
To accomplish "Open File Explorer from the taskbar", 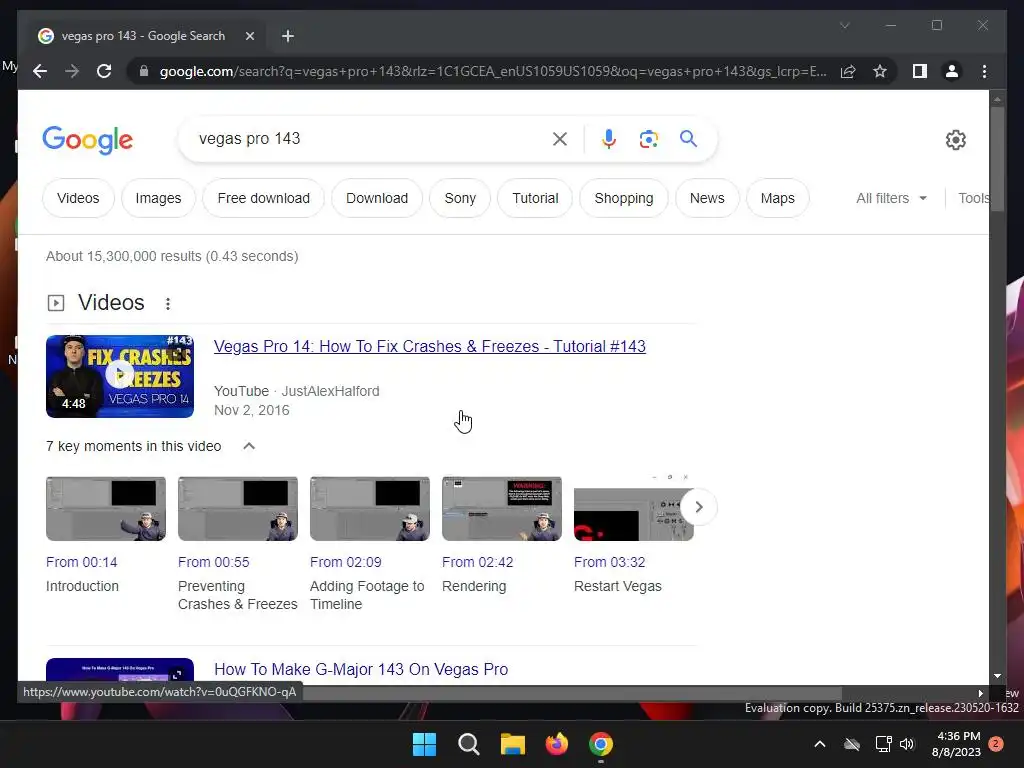I will 513,744.
